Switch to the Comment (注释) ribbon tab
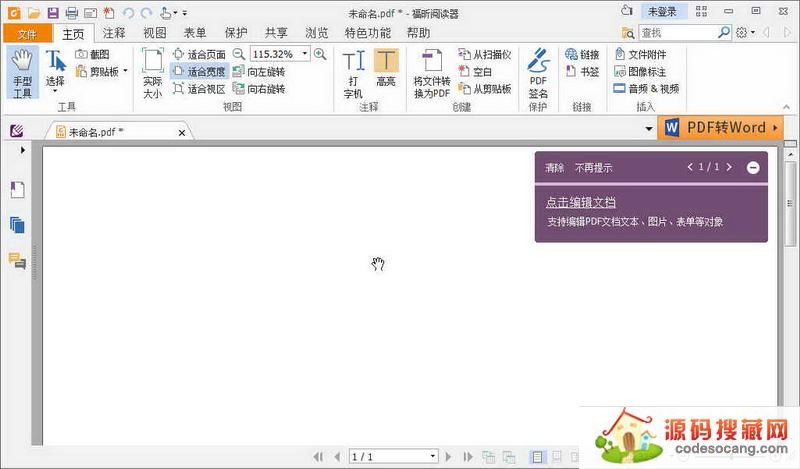 click(114, 33)
